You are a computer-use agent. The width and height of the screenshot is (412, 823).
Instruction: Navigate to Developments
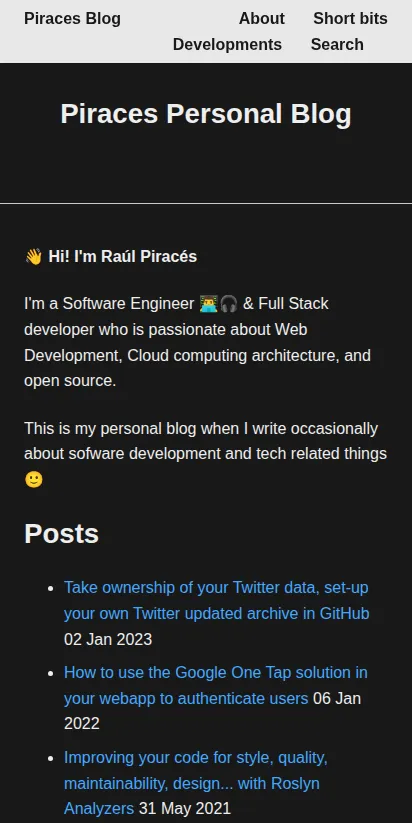coord(227,45)
